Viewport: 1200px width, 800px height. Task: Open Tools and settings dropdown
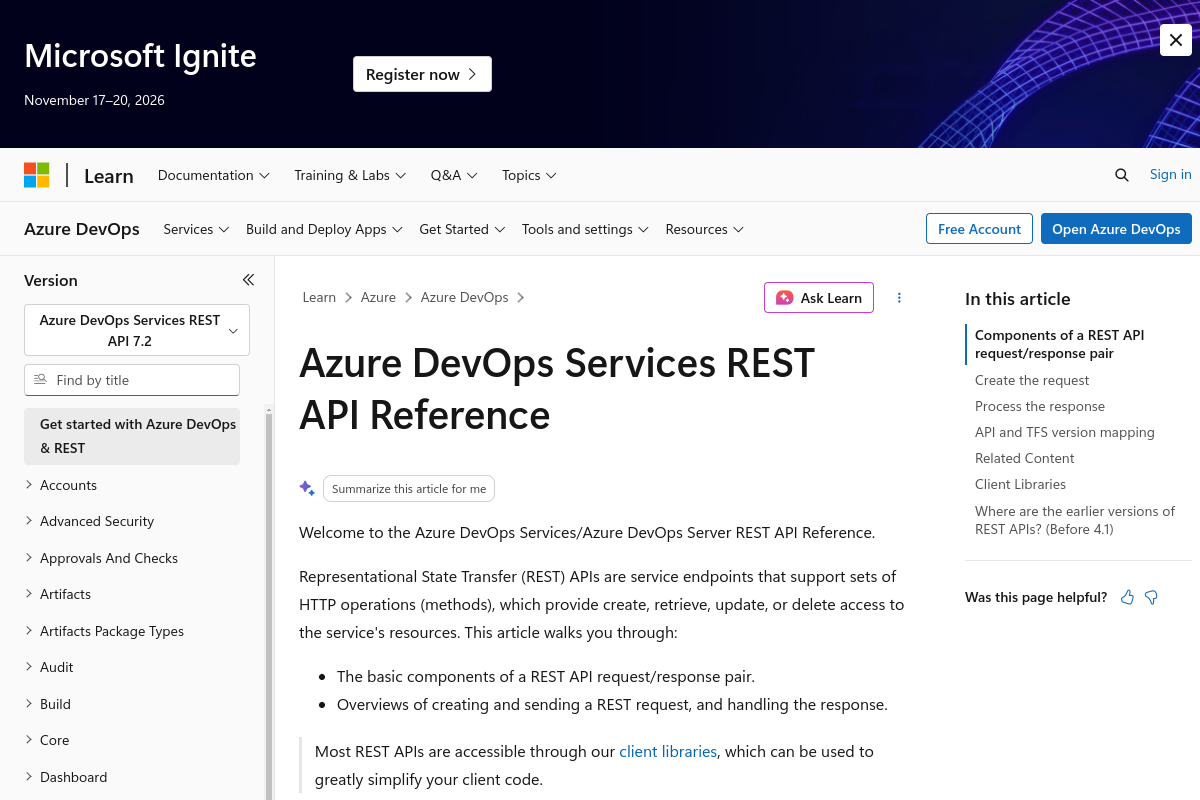click(585, 229)
